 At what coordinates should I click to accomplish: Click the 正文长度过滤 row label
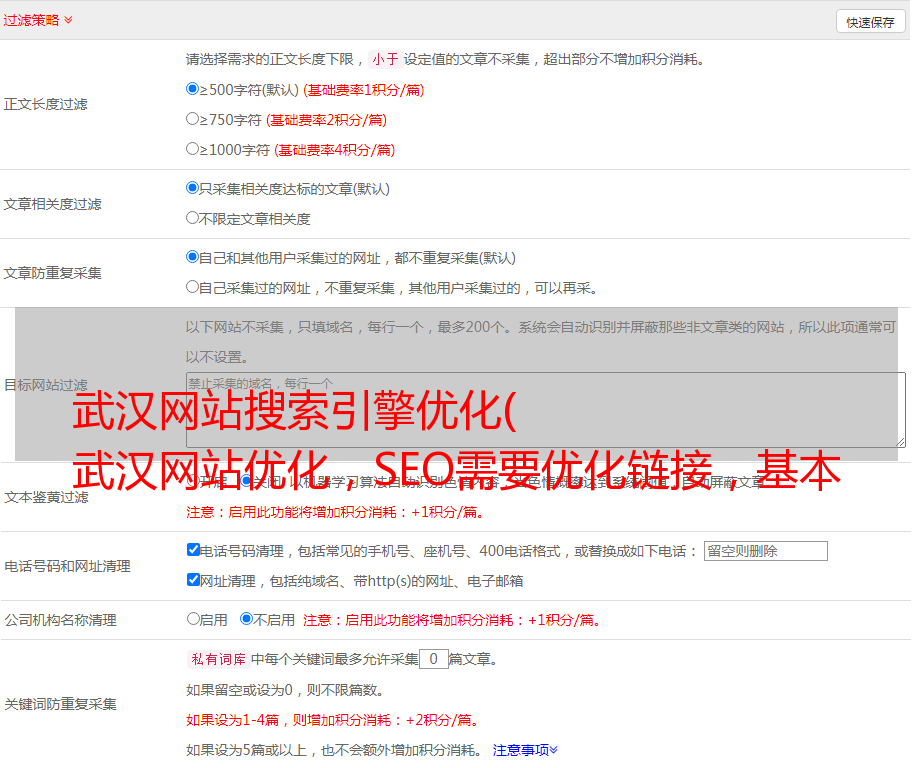pyautogui.click(x=46, y=104)
